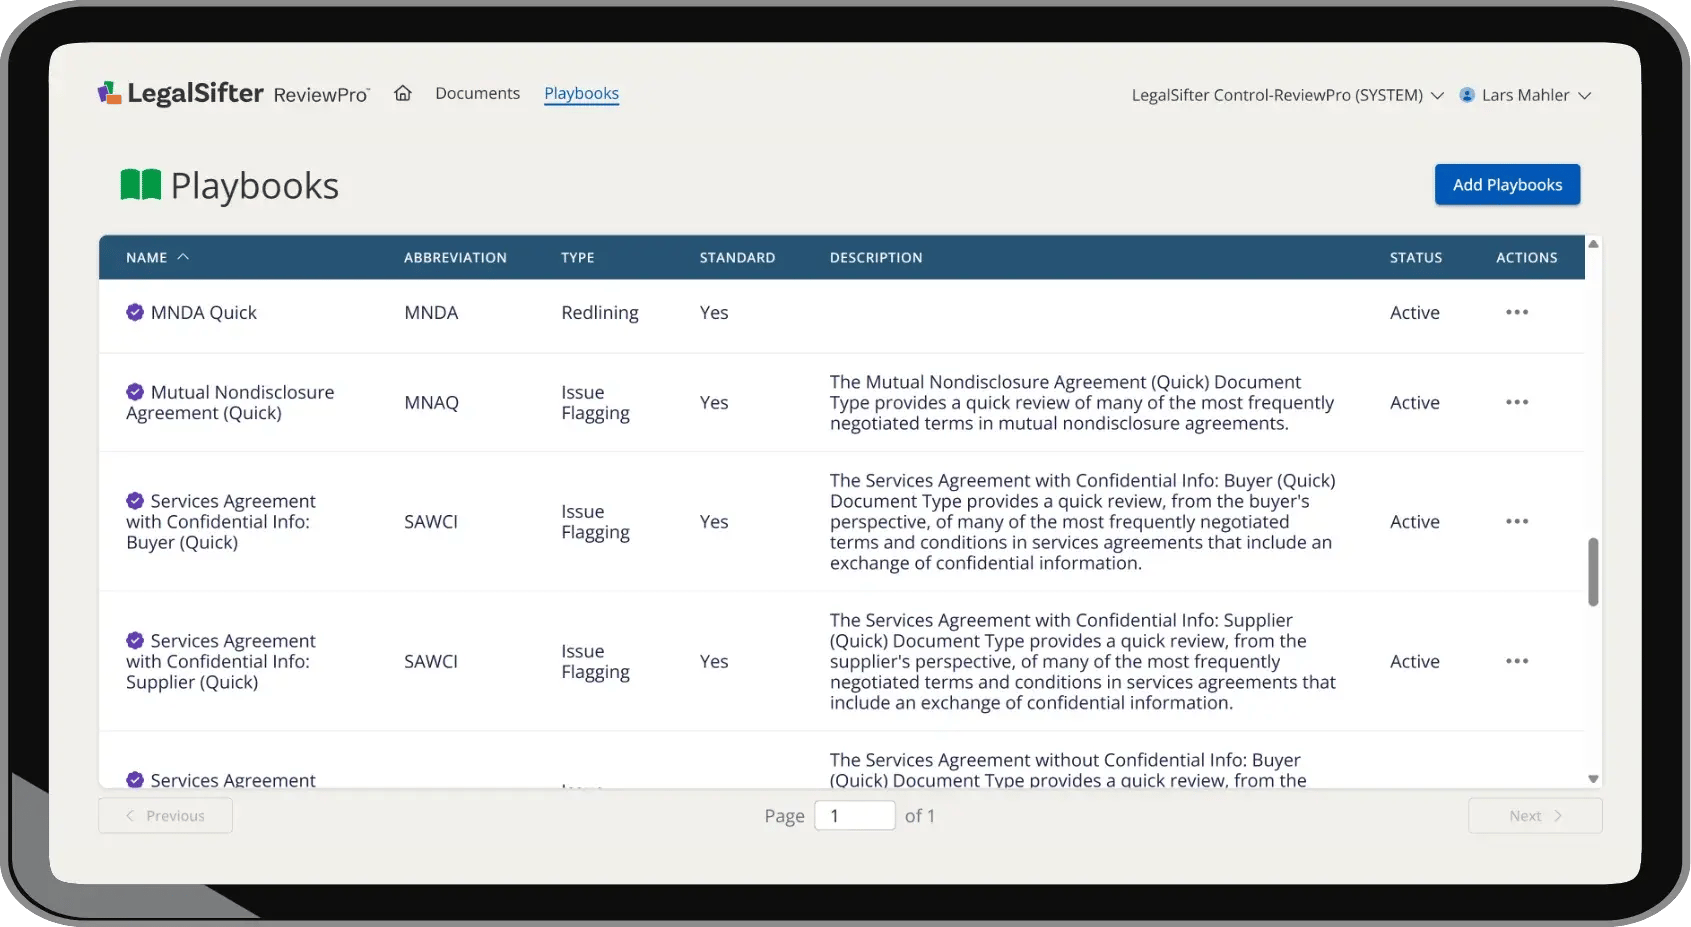Click the LegalSifter logo icon
1691x927 pixels.
[110, 91]
